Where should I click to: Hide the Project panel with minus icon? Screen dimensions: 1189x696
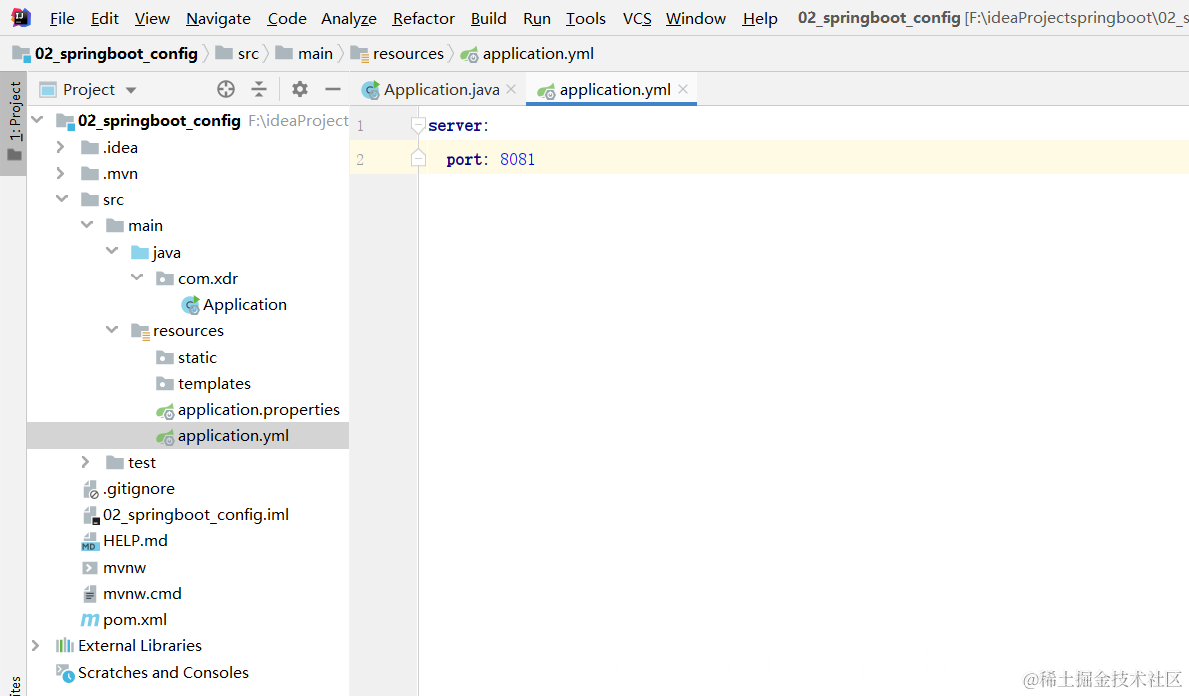click(333, 89)
